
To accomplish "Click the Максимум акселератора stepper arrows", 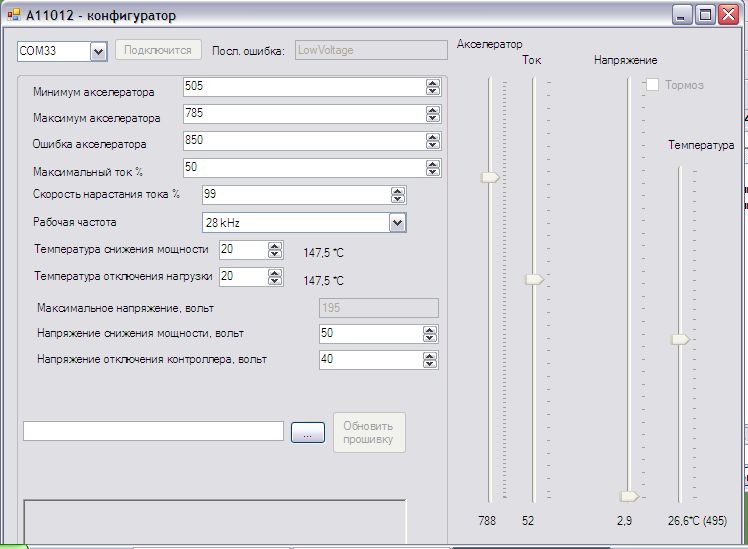I will point(432,114).
